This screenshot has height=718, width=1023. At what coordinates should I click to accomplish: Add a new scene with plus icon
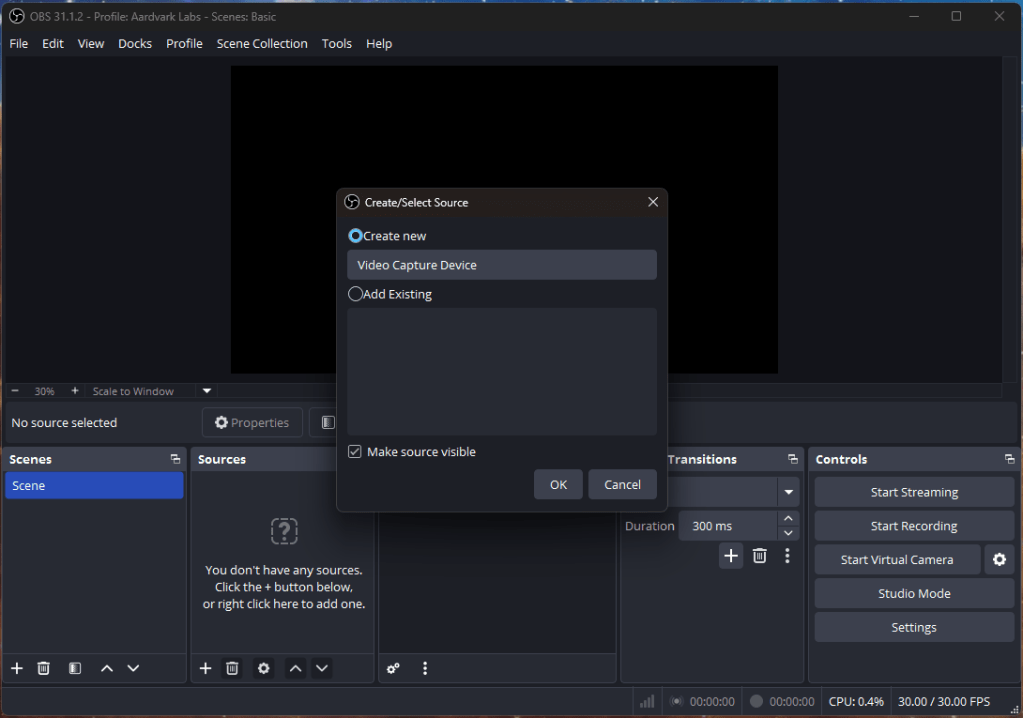(x=16, y=668)
